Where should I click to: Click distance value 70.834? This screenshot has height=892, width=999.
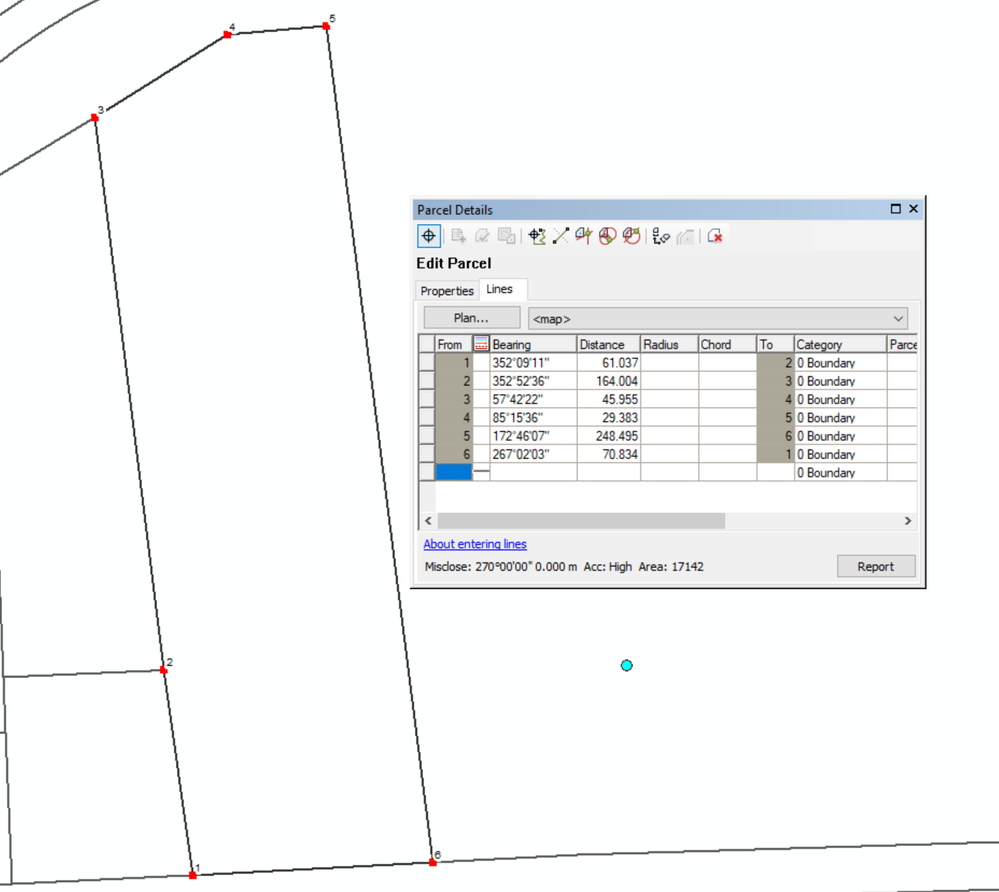[x=608, y=454]
